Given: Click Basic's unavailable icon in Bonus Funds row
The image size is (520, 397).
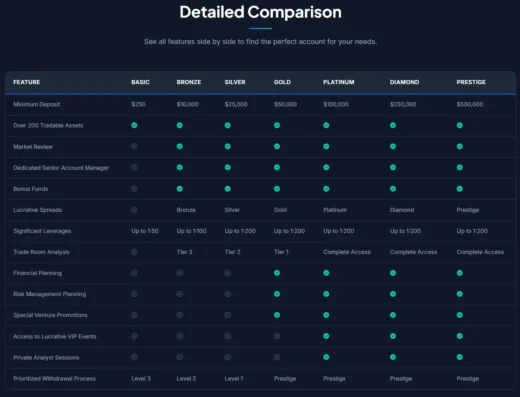Looking at the screenshot, I should pos(134,189).
